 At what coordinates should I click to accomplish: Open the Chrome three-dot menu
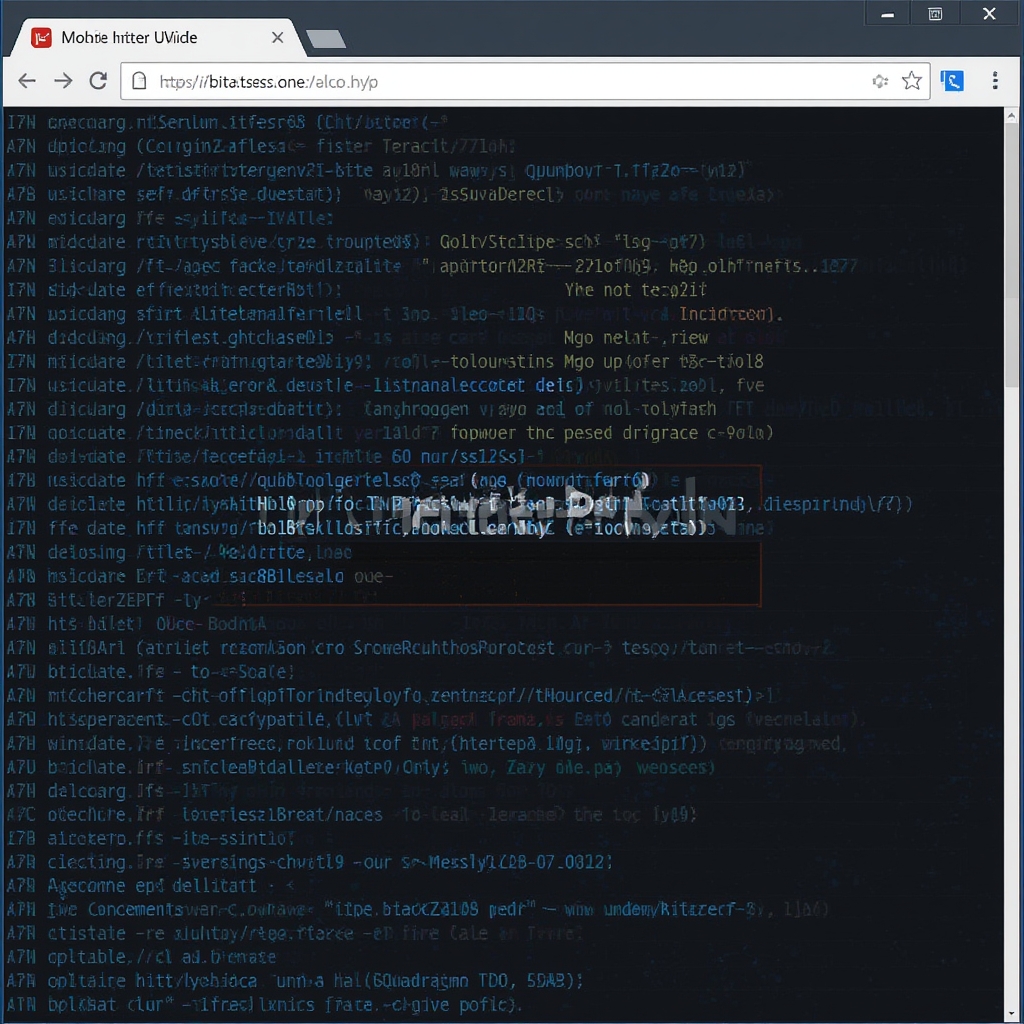click(x=995, y=82)
